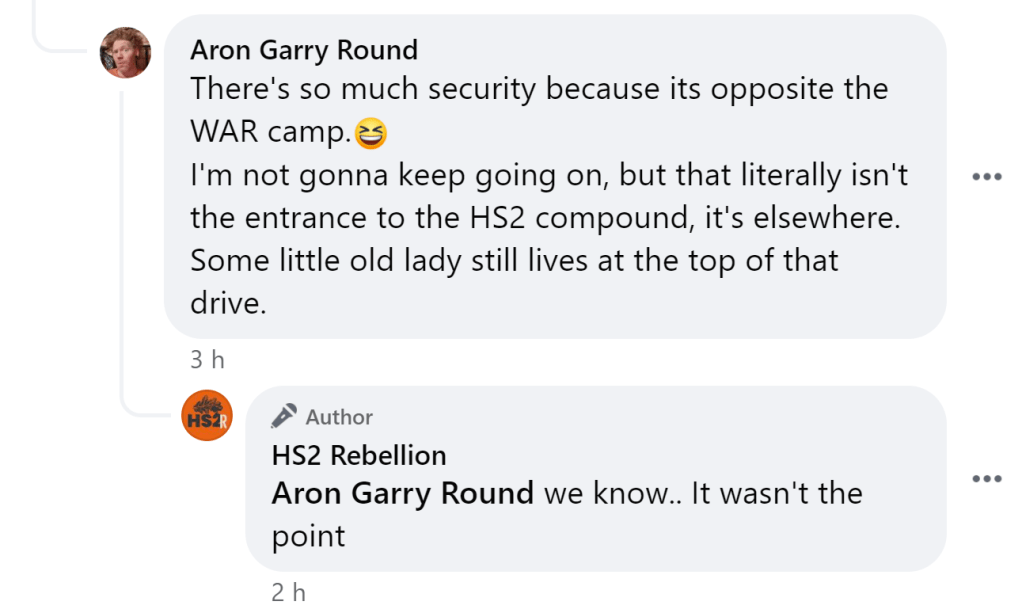Click the 3 h comment timestamp
Viewport: 1022px width, 609px height.
click(x=209, y=360)
